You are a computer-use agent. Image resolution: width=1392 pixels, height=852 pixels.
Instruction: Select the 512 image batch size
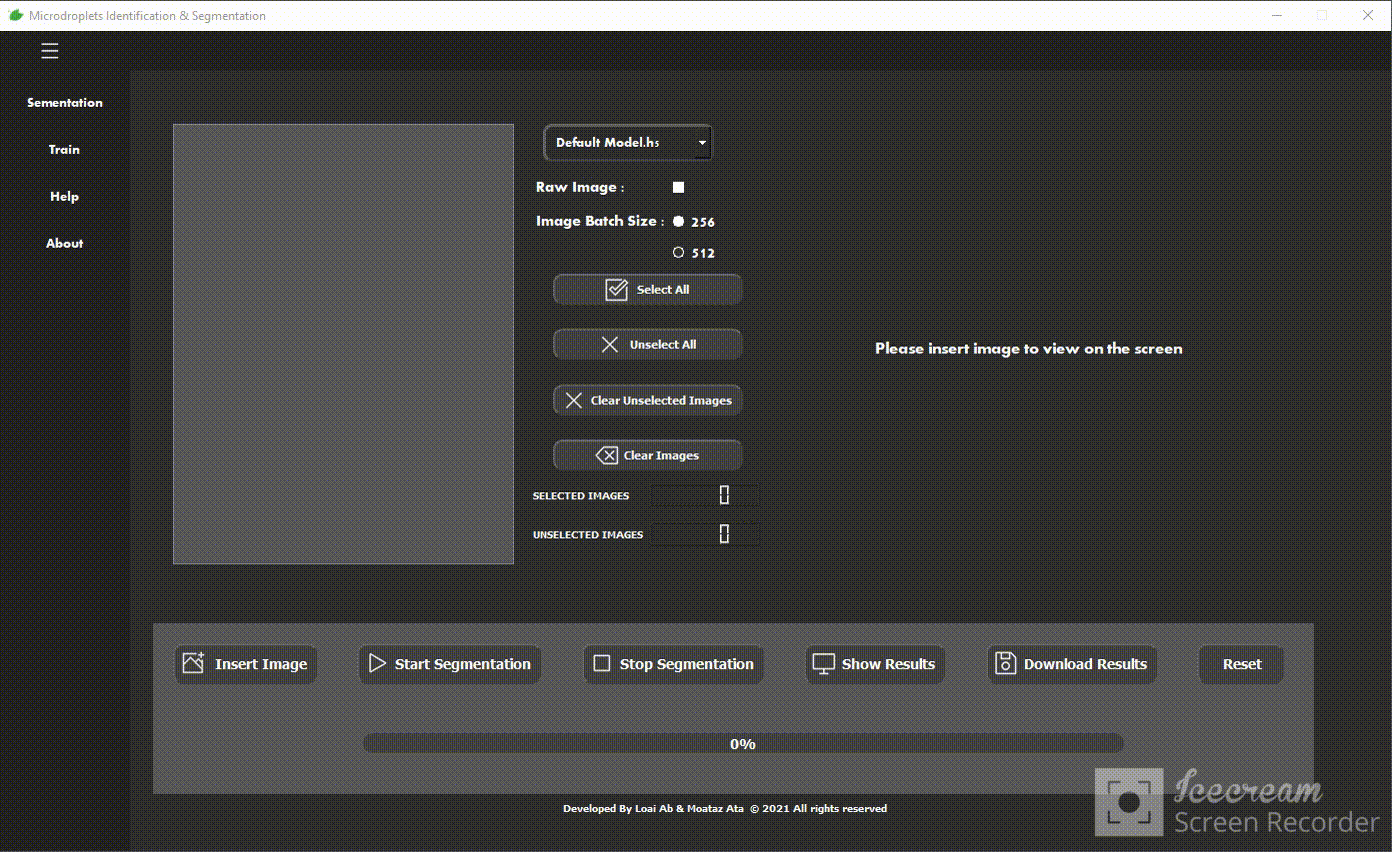679,253
